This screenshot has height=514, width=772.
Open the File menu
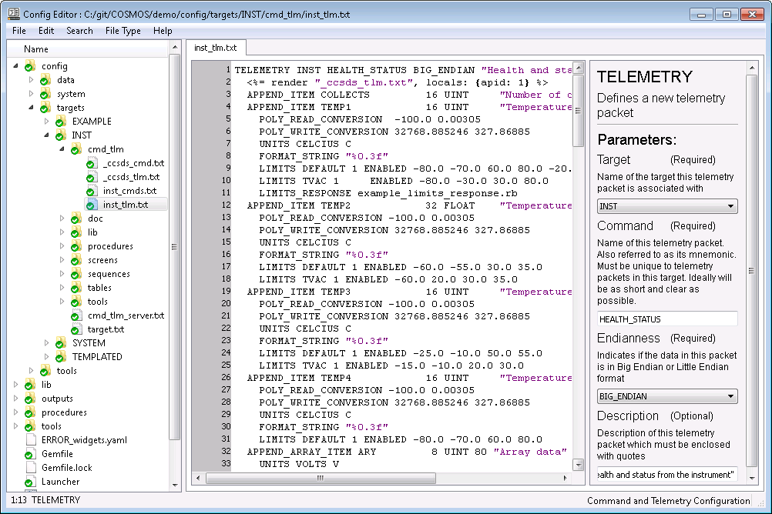[x=19, y=31]
